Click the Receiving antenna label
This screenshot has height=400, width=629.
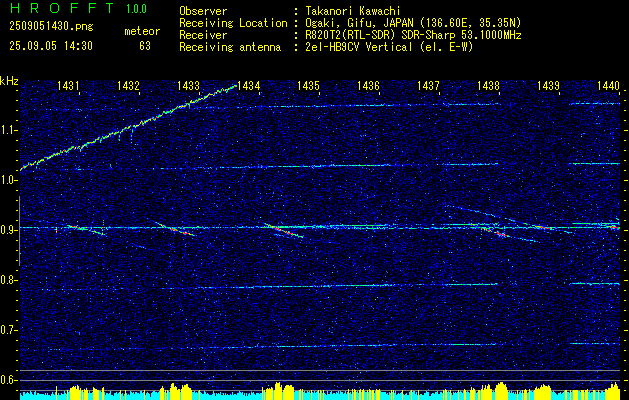click(x=230, y=47)
